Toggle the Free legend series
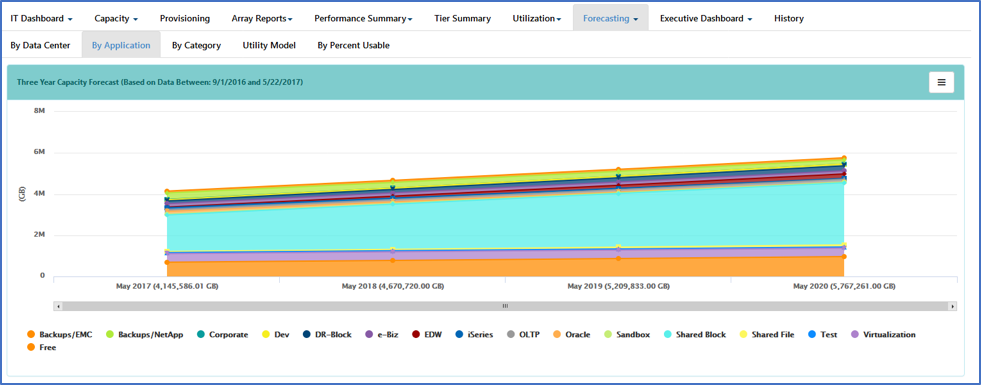981x385 pixels. [41, 347]
